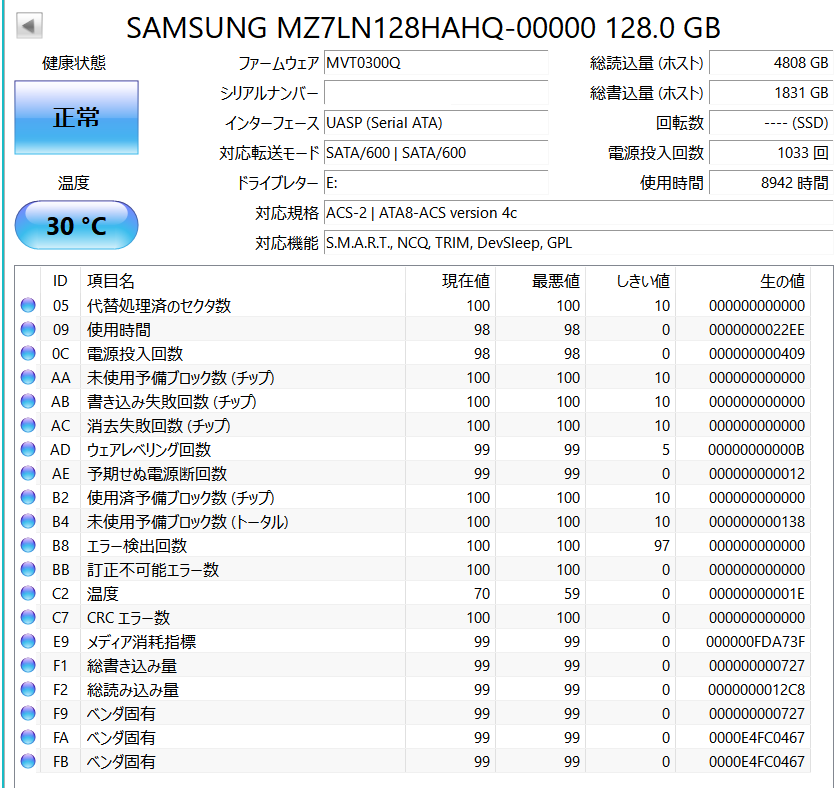The height and width of the screenshot is (788, 840).
Task: Click the previous disk arrow button
Action: click(30, 25)
